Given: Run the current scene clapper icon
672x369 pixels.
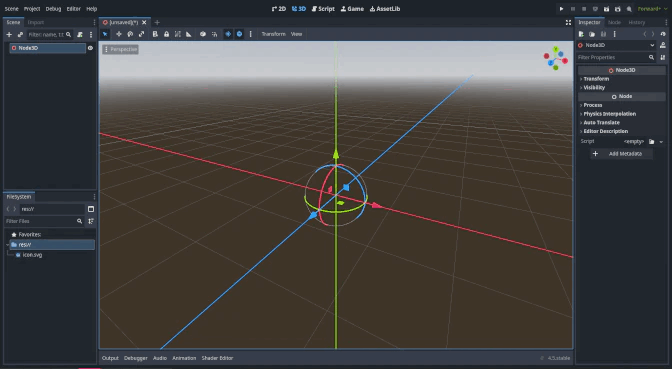Looking at the screenshot, I should click(x=606, y=9).
